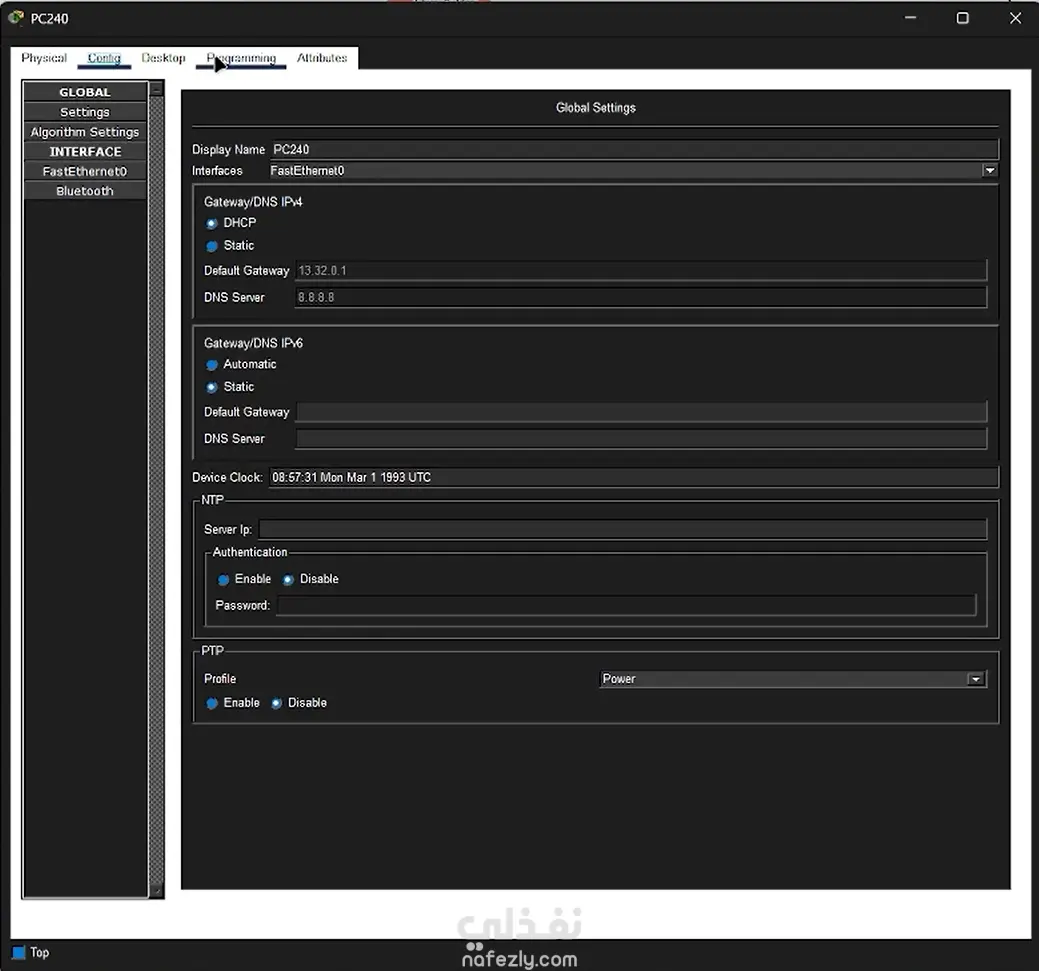
Task: Open Settings in the sidebar
Action: pos(85,112)
